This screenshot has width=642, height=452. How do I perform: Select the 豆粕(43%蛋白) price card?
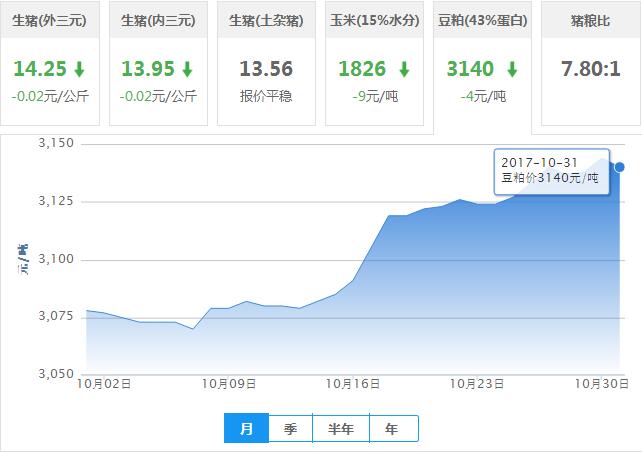[482, 68]
